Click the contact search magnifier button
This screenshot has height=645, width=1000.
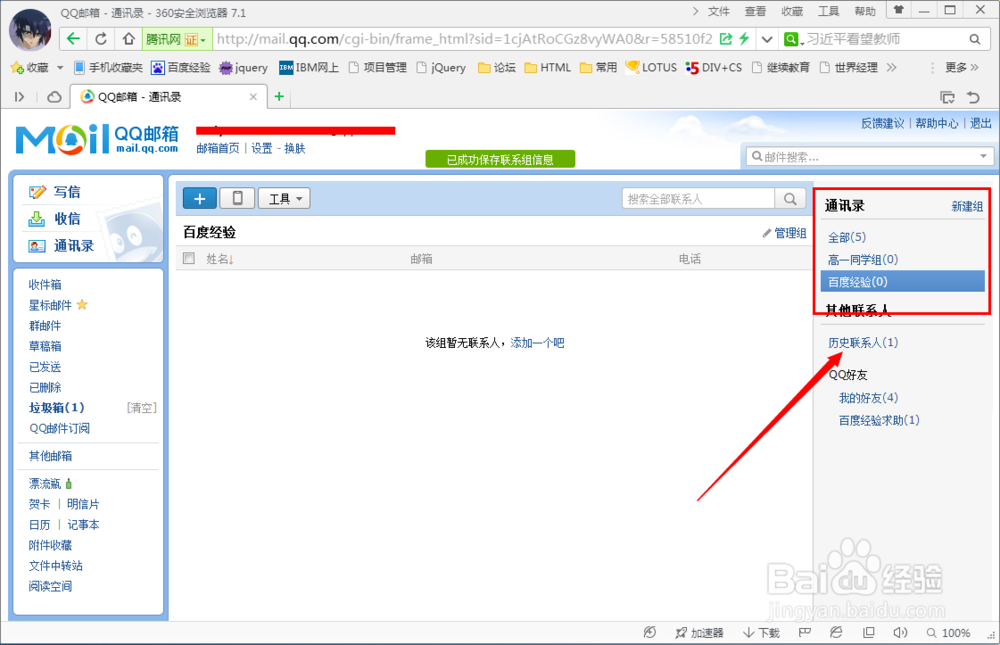click(x=790, y=199)
